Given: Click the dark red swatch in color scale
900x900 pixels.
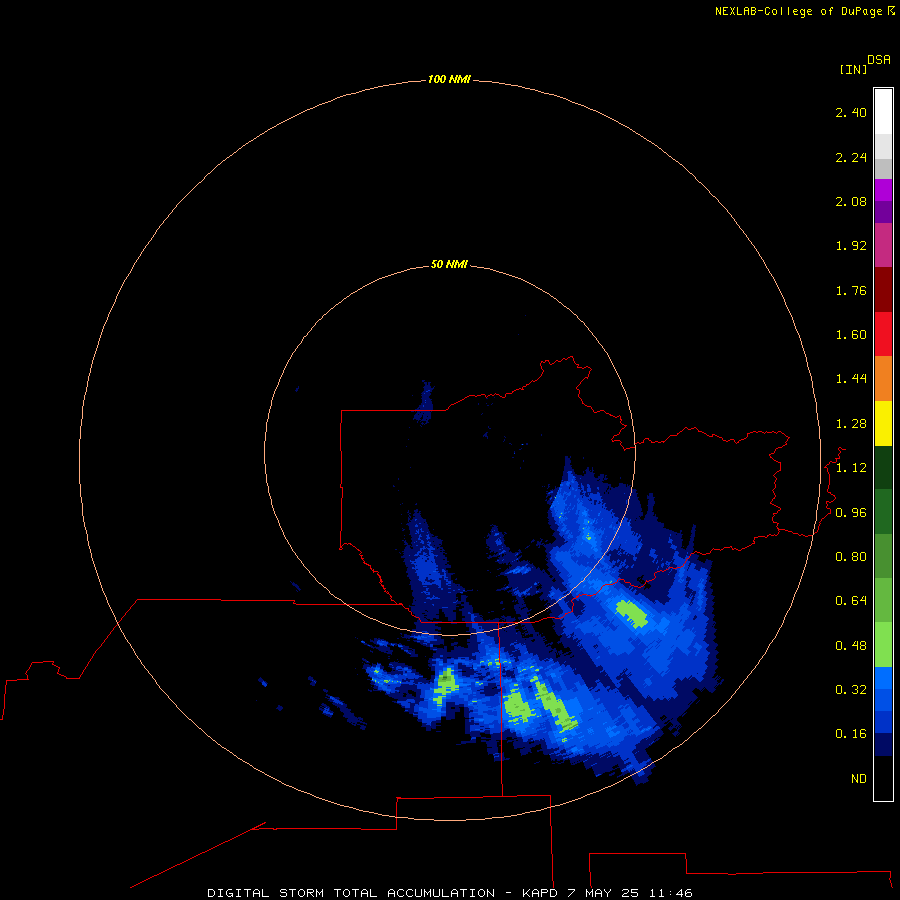Looking at the screenshot, I should point(883,290).
